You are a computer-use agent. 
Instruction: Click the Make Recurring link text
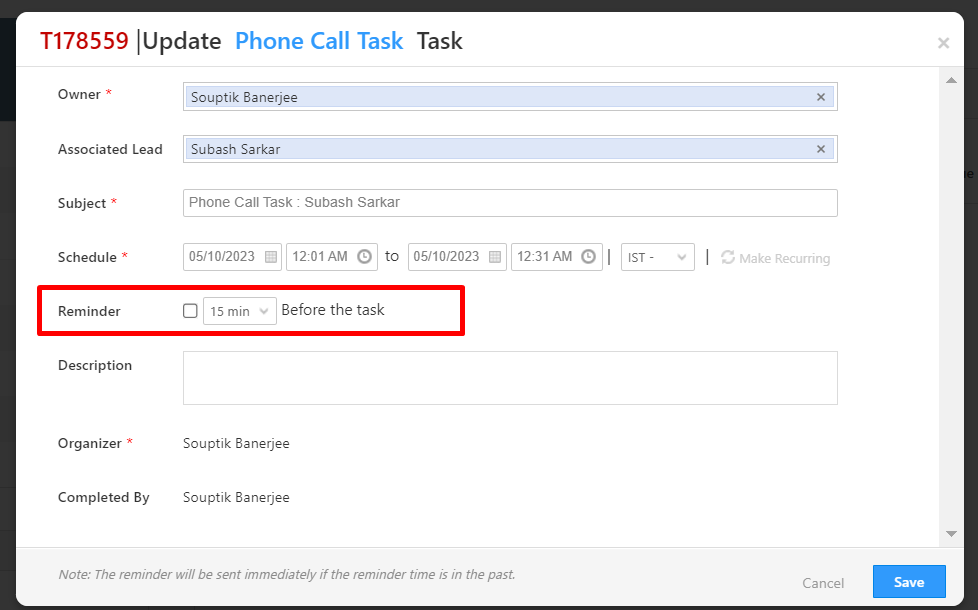click(x=785, y=258)
